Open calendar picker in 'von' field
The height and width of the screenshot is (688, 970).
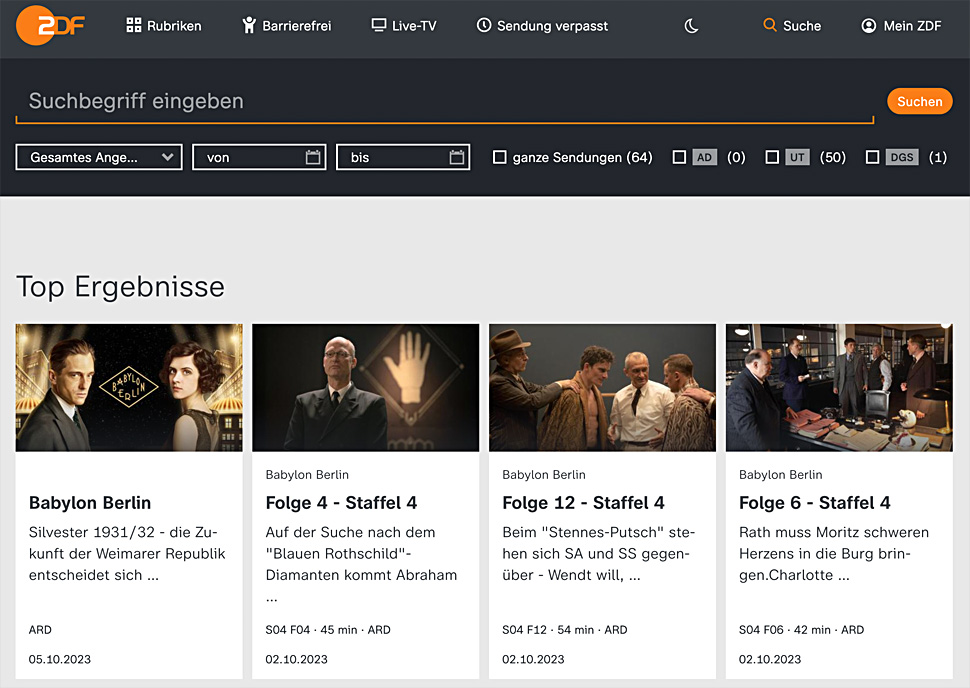313,157
